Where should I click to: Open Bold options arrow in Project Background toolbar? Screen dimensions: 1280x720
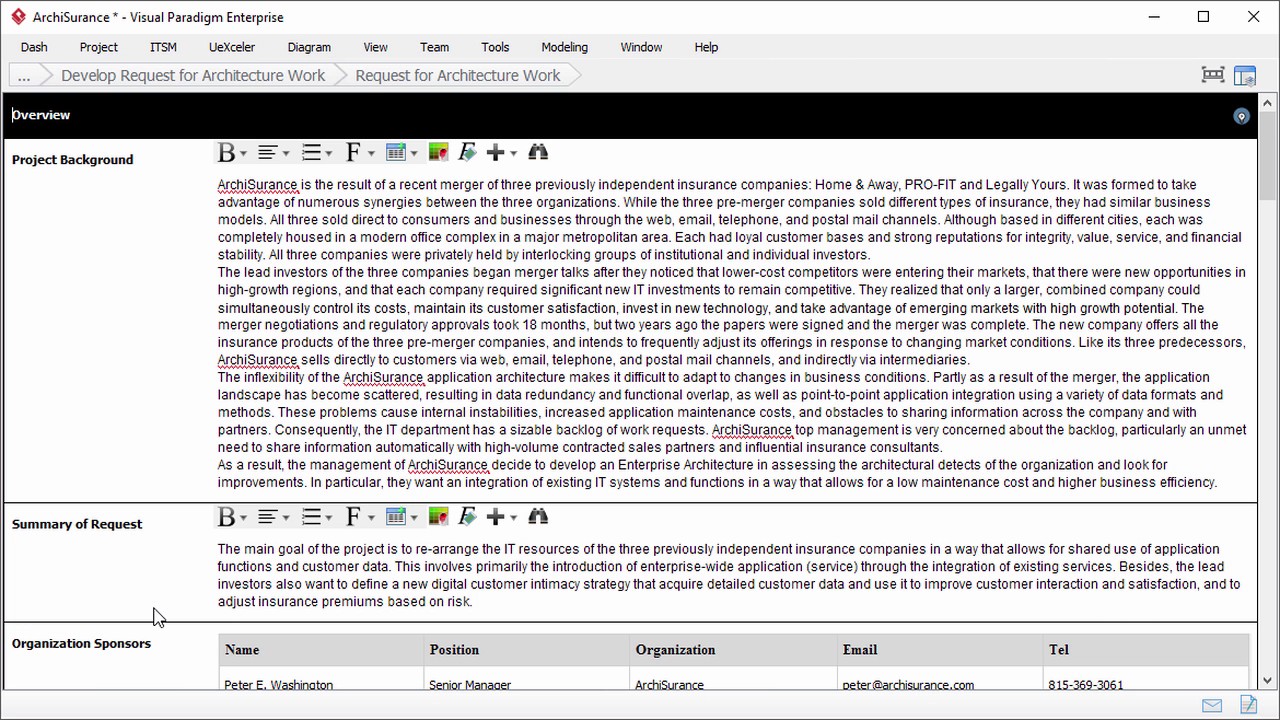[243, 154]
